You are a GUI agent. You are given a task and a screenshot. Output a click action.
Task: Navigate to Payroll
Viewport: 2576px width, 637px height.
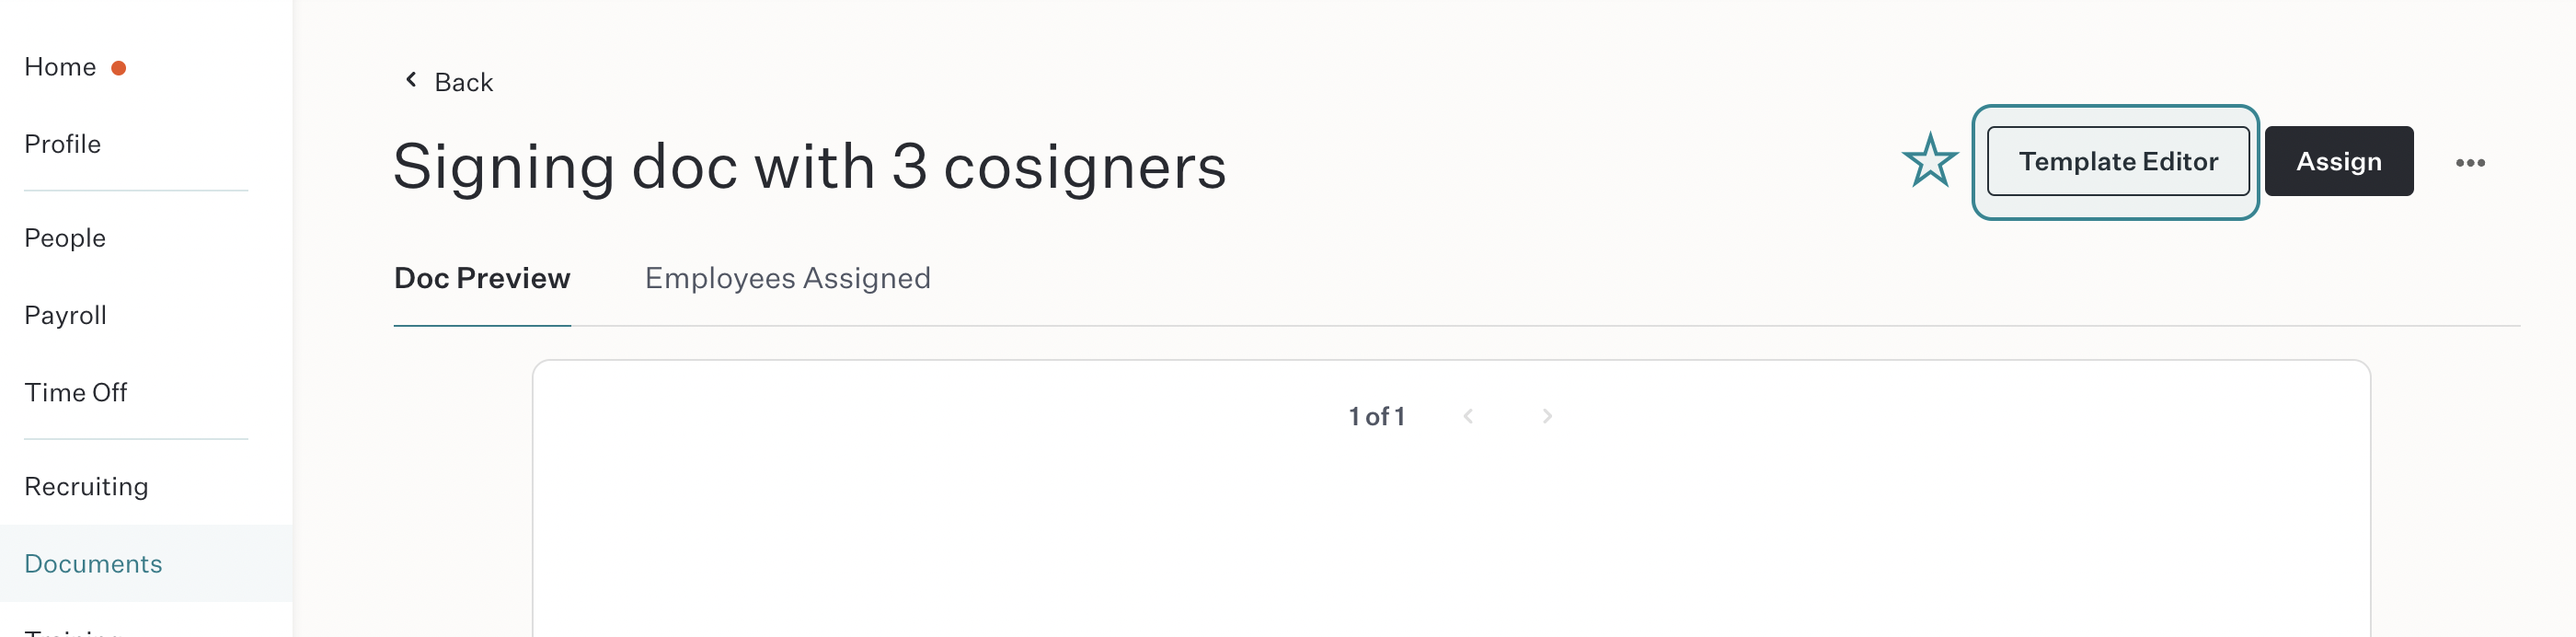tap(65, 315)
